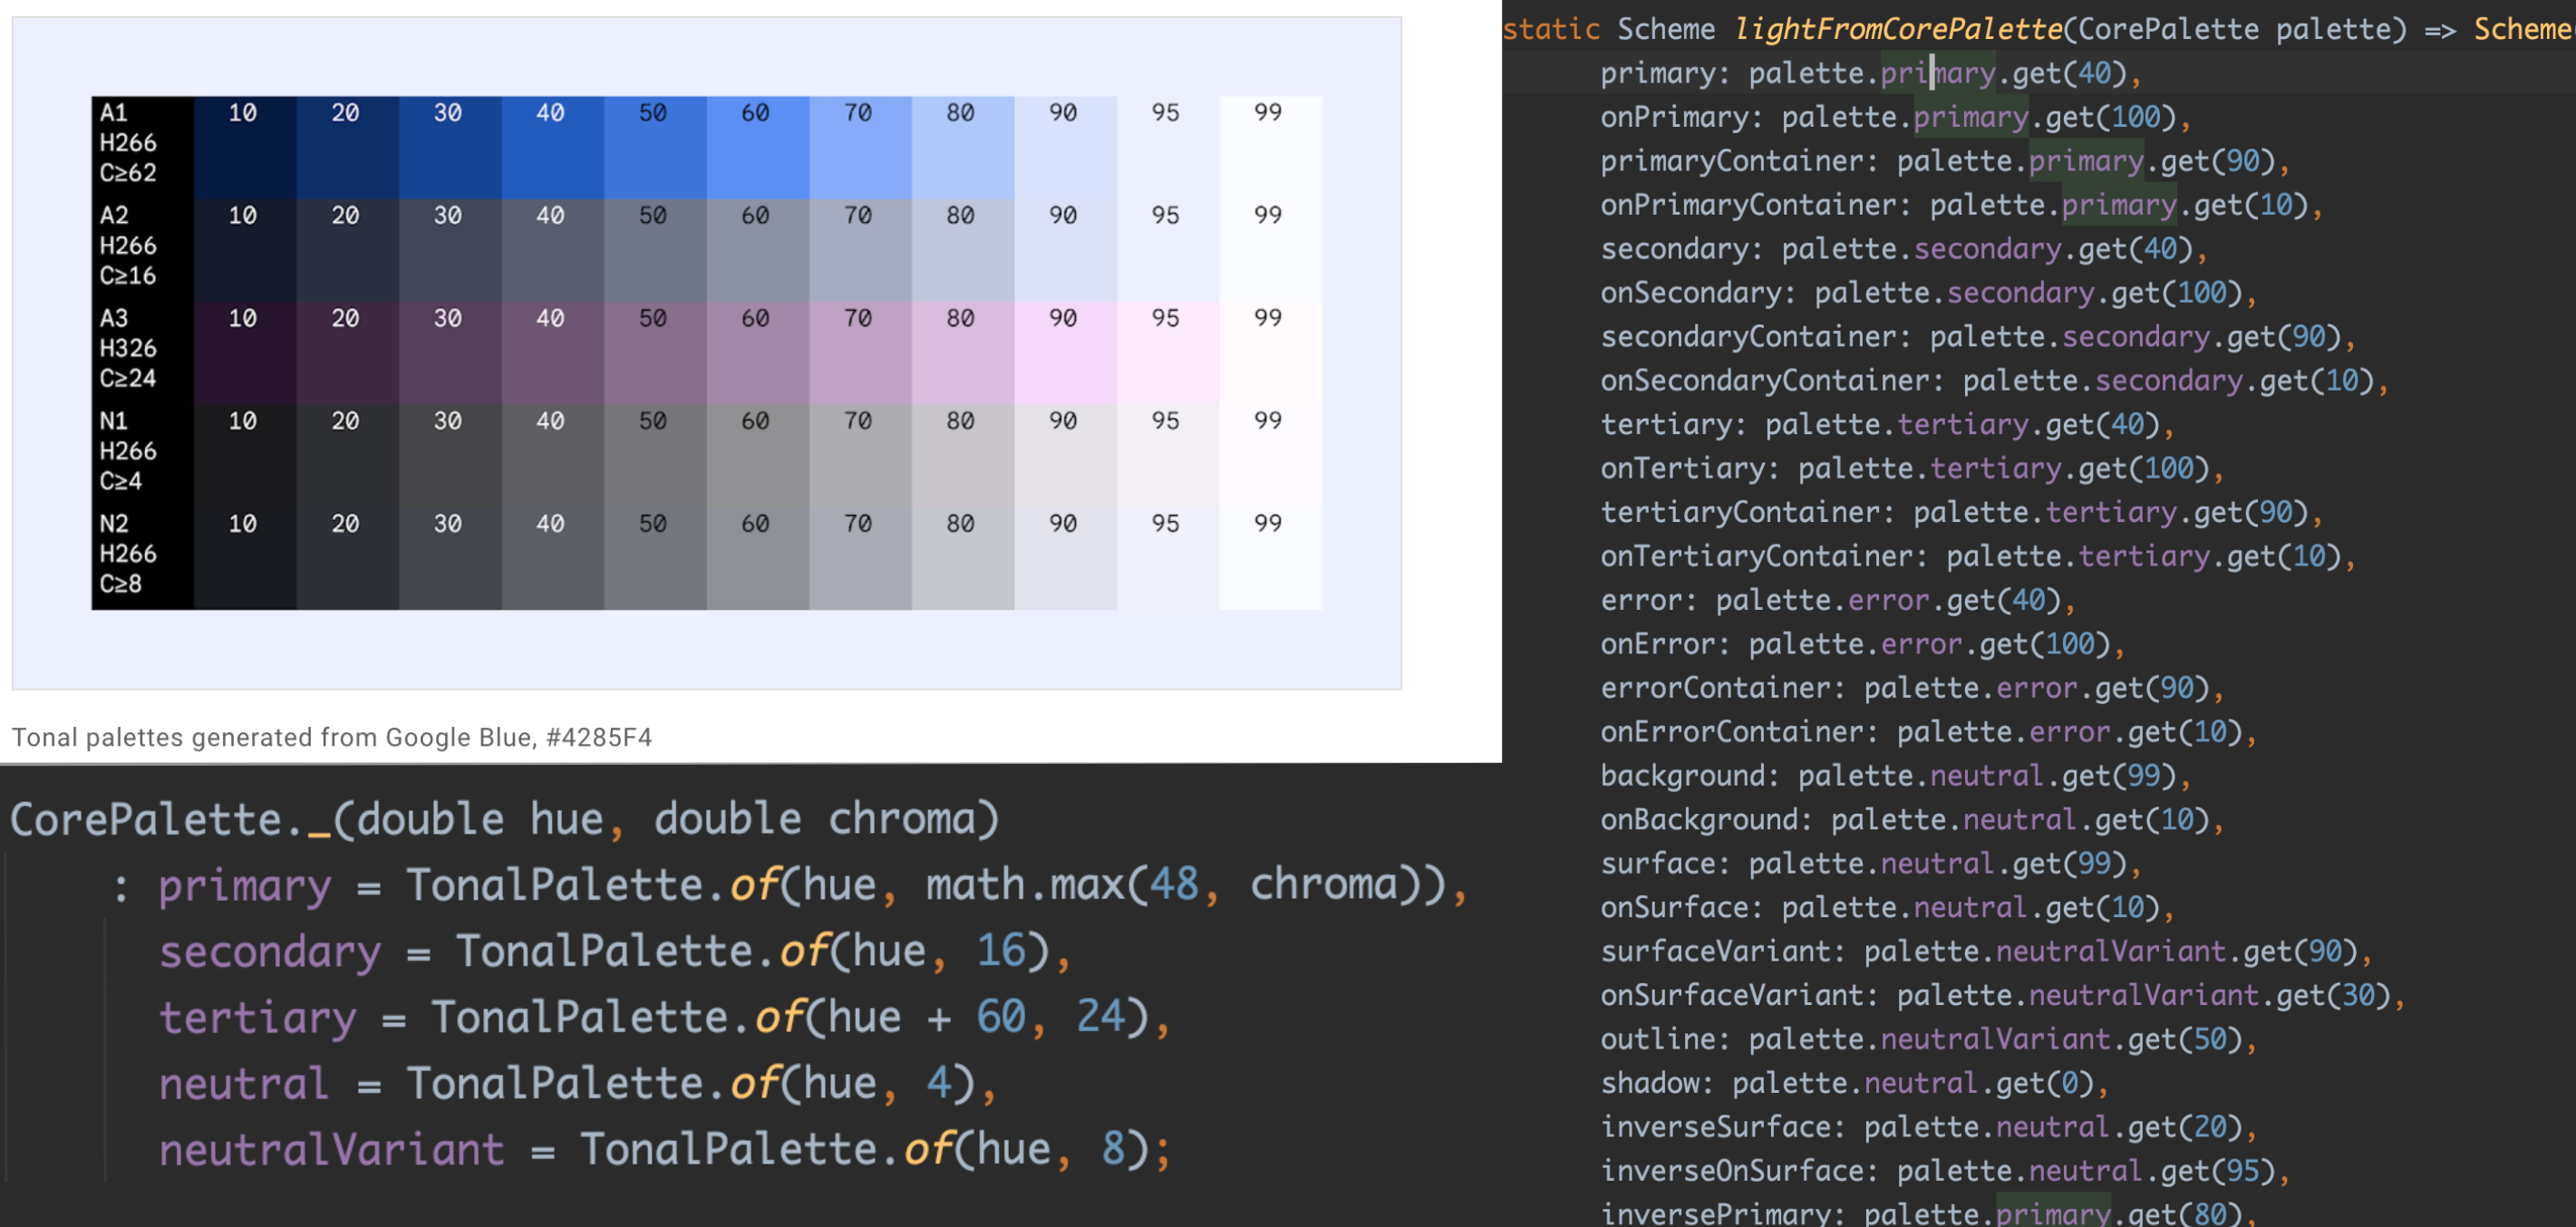Click the A1 H266 row label
This screenshot has width=2576, height=1227.
tap(142, 147)
